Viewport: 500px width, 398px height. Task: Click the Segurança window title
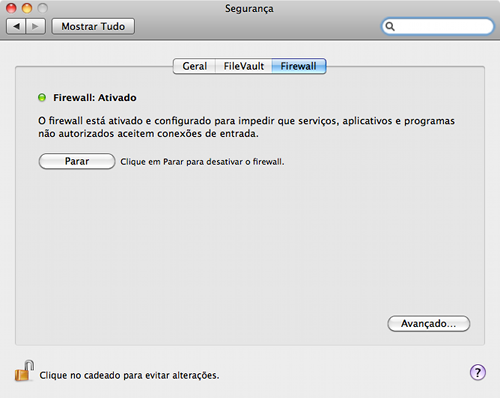coord(249,8)
